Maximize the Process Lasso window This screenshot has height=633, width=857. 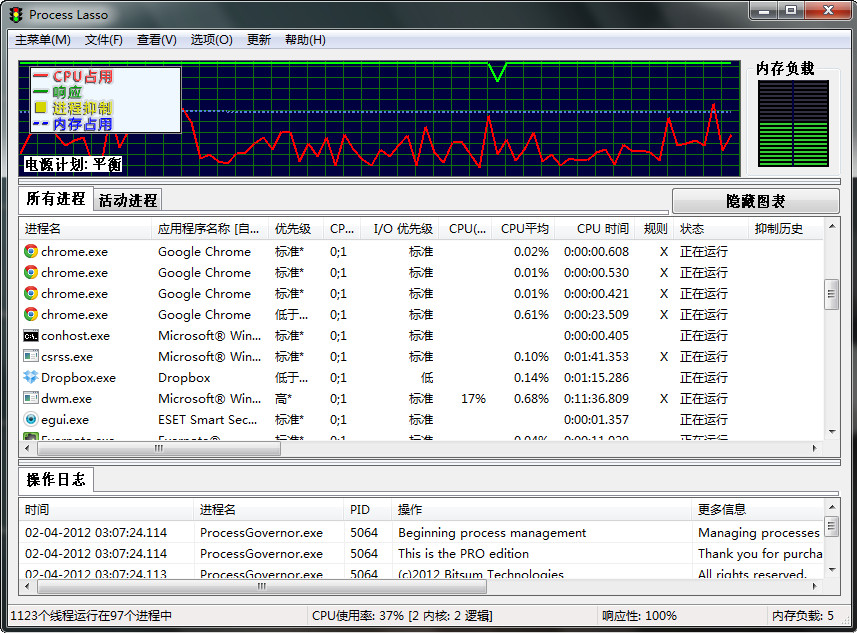point(791,10)
